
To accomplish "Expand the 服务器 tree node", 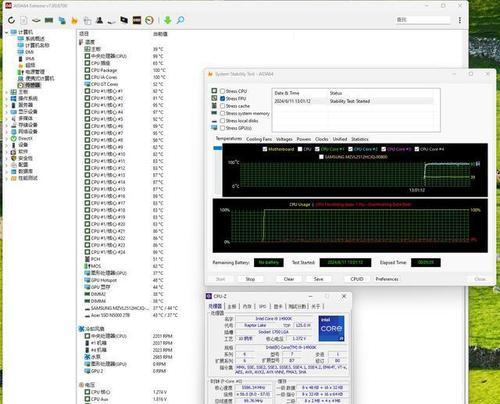I will [6, 105].
